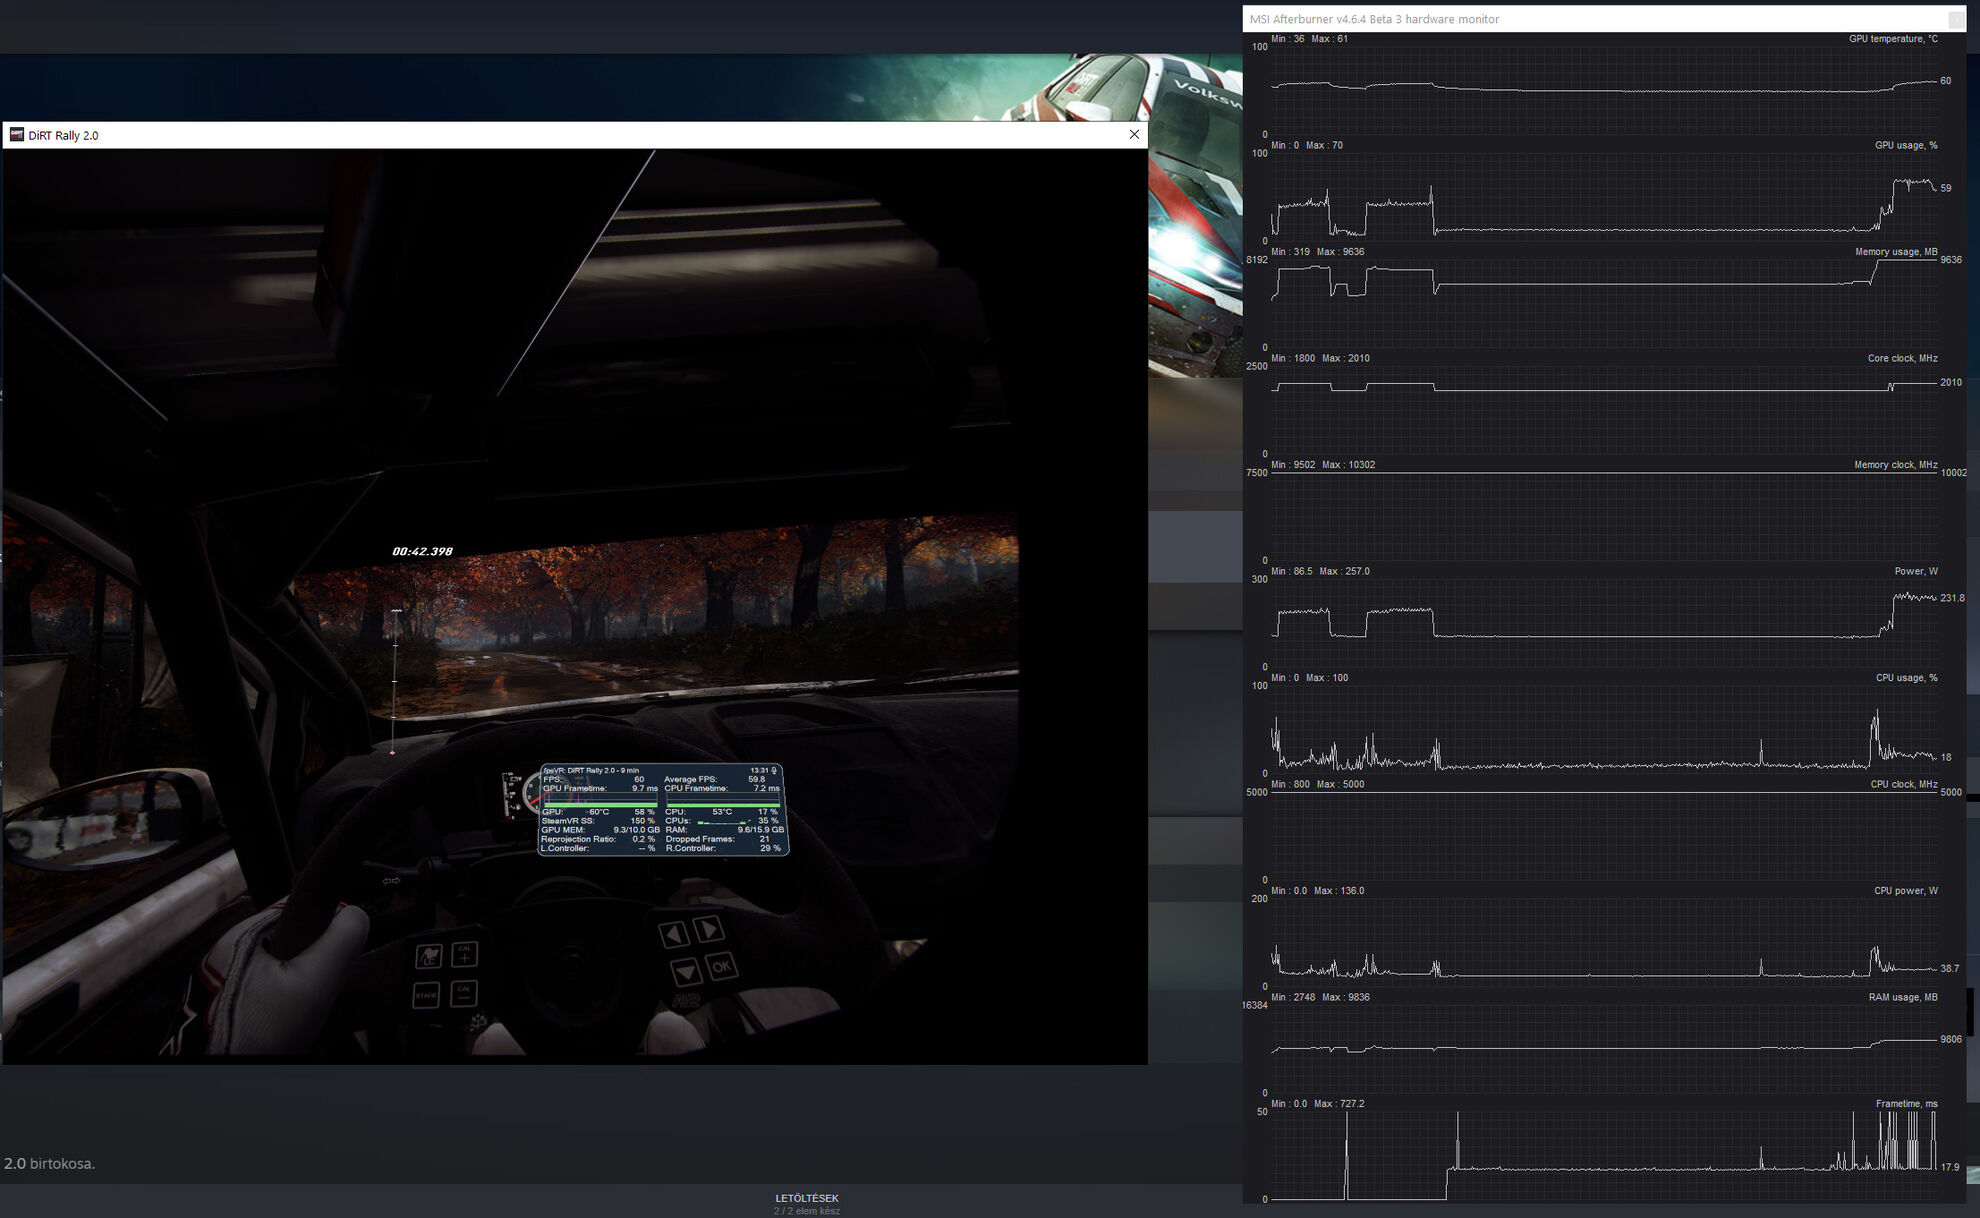Click the GPU temperature graph label
Image resolution: width=1980 pixels, height=1218 pixels.
[1893, 39]
